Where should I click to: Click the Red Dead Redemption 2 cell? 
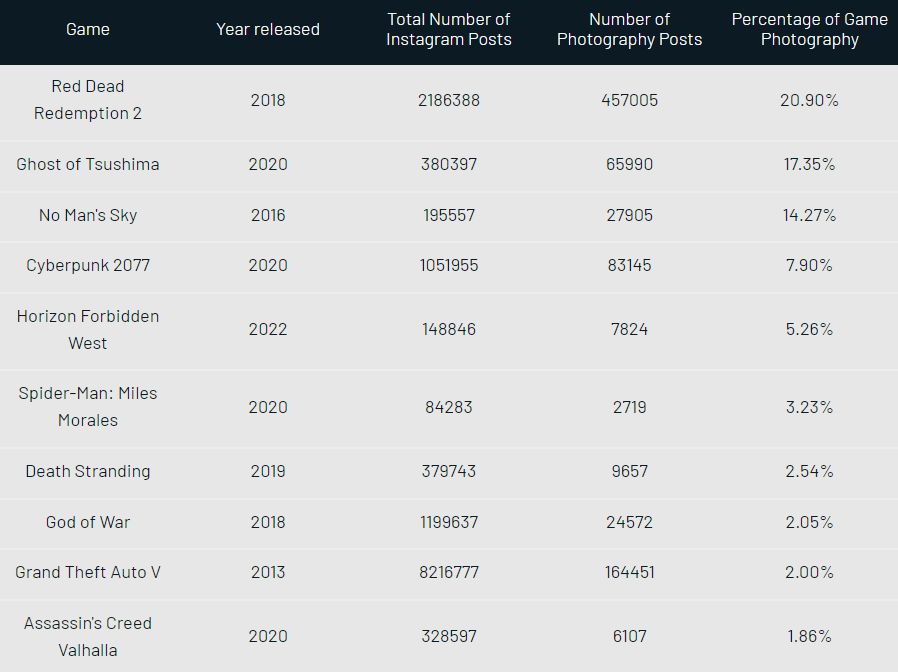88,100
